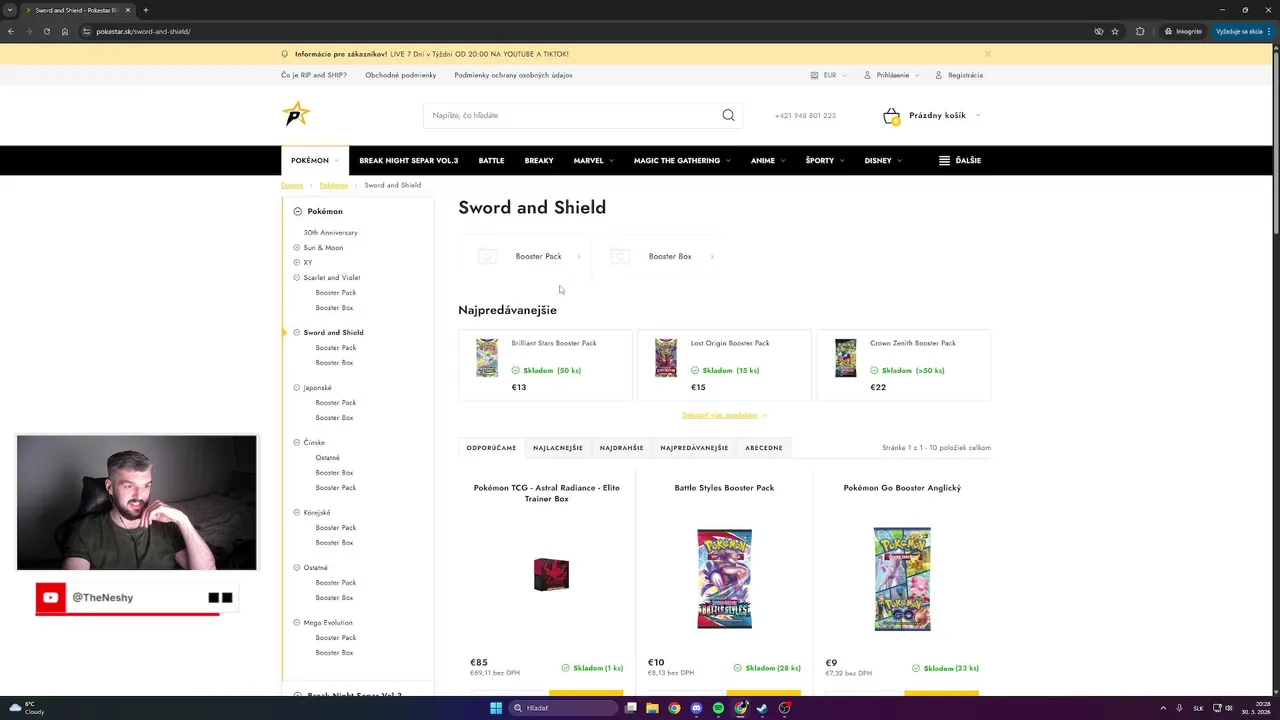Open the Booster Box category tile
Screen dimensions: 1280x720
click(x=658, y=256)
